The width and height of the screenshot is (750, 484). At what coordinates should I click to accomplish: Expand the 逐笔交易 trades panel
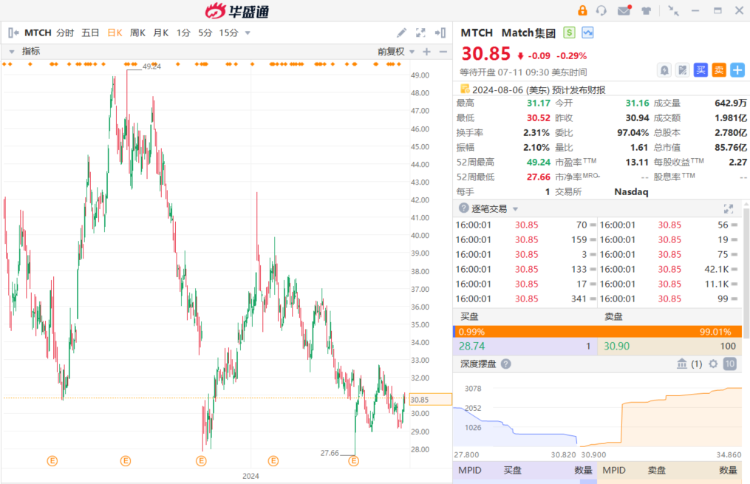pyautogui.click(x=728, y=209)
